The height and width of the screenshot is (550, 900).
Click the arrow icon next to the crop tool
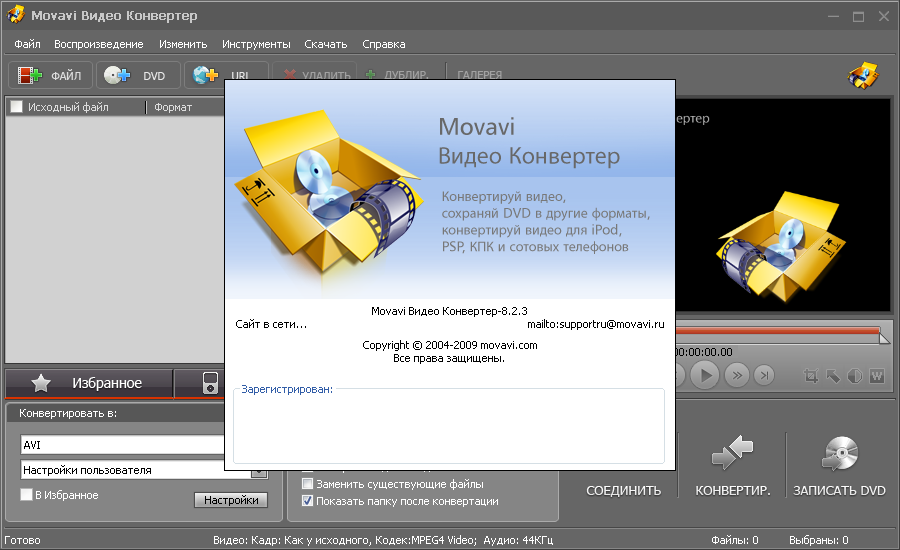pos(833,376)
